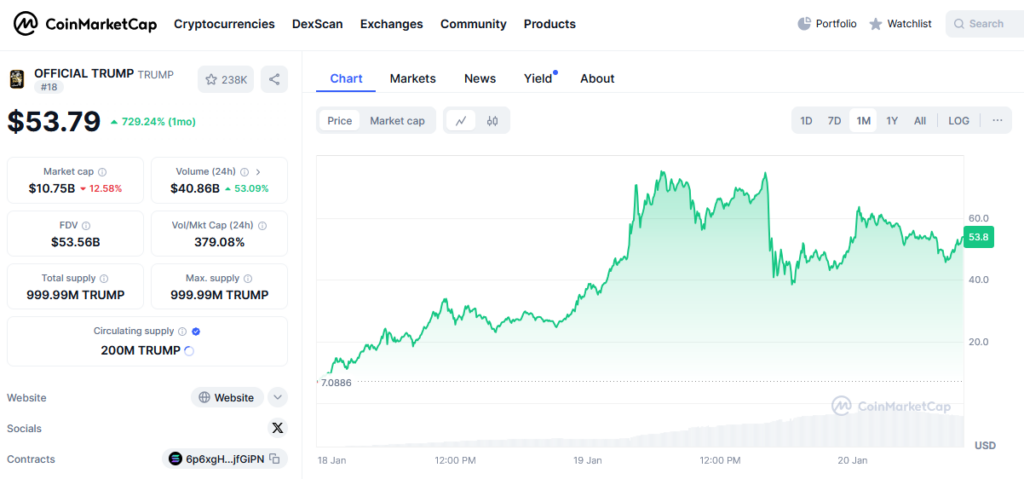Click the 7.0886 opening price label
Viewport: 1024px width, 479px height.
tap(336, 382)
